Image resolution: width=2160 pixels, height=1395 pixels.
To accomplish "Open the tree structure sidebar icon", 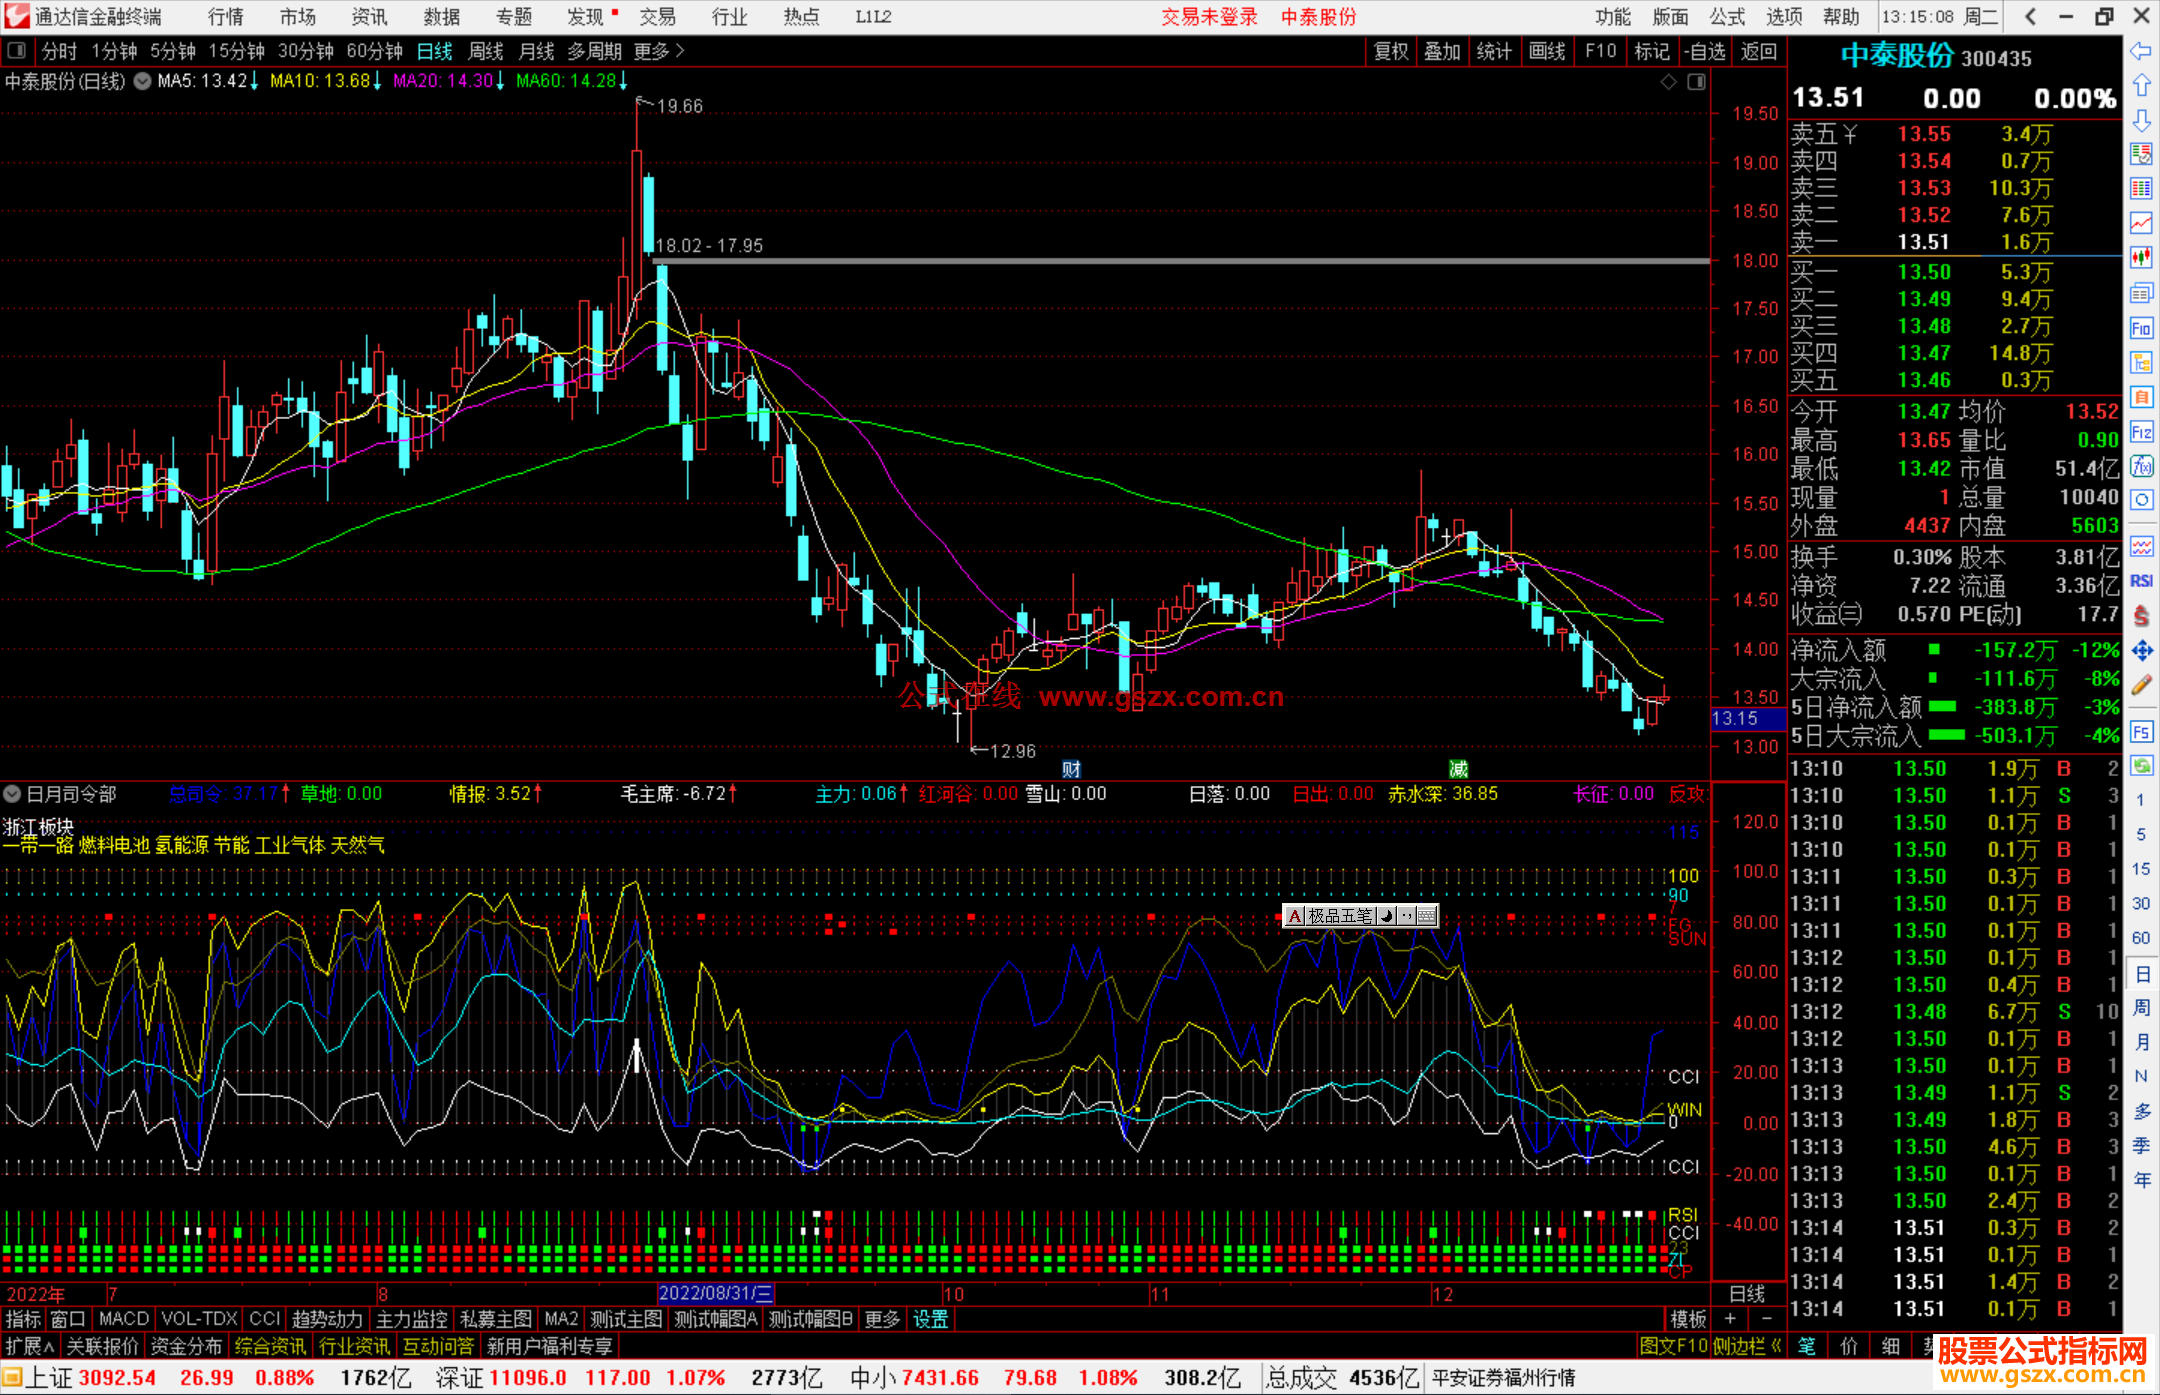I will tap(2141, 362).
